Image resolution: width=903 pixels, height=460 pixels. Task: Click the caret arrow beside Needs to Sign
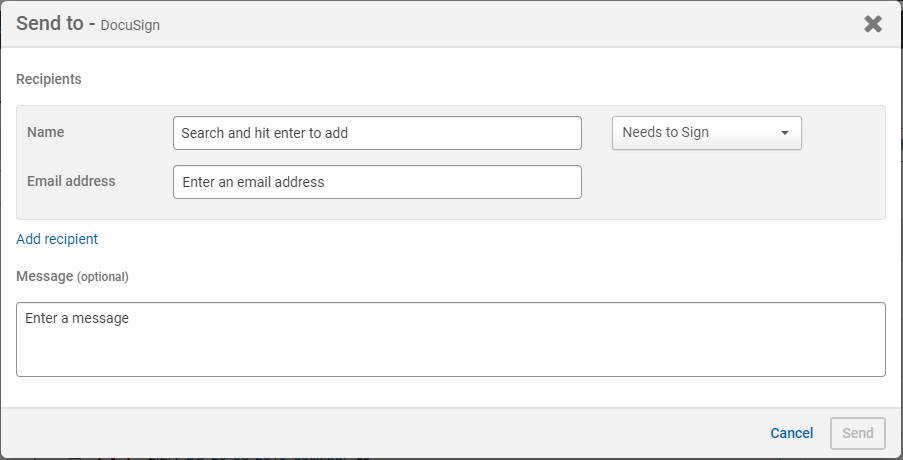[785, 133]
